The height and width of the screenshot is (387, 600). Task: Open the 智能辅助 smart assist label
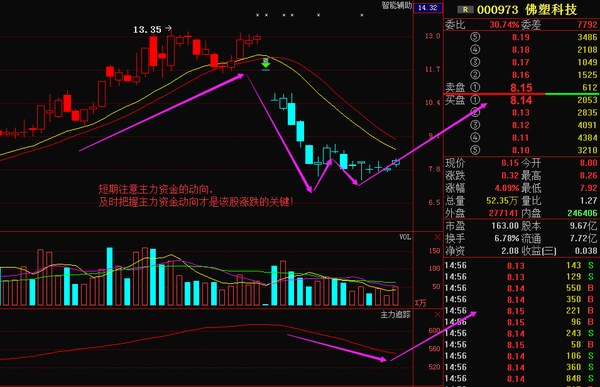coord(397,5)
